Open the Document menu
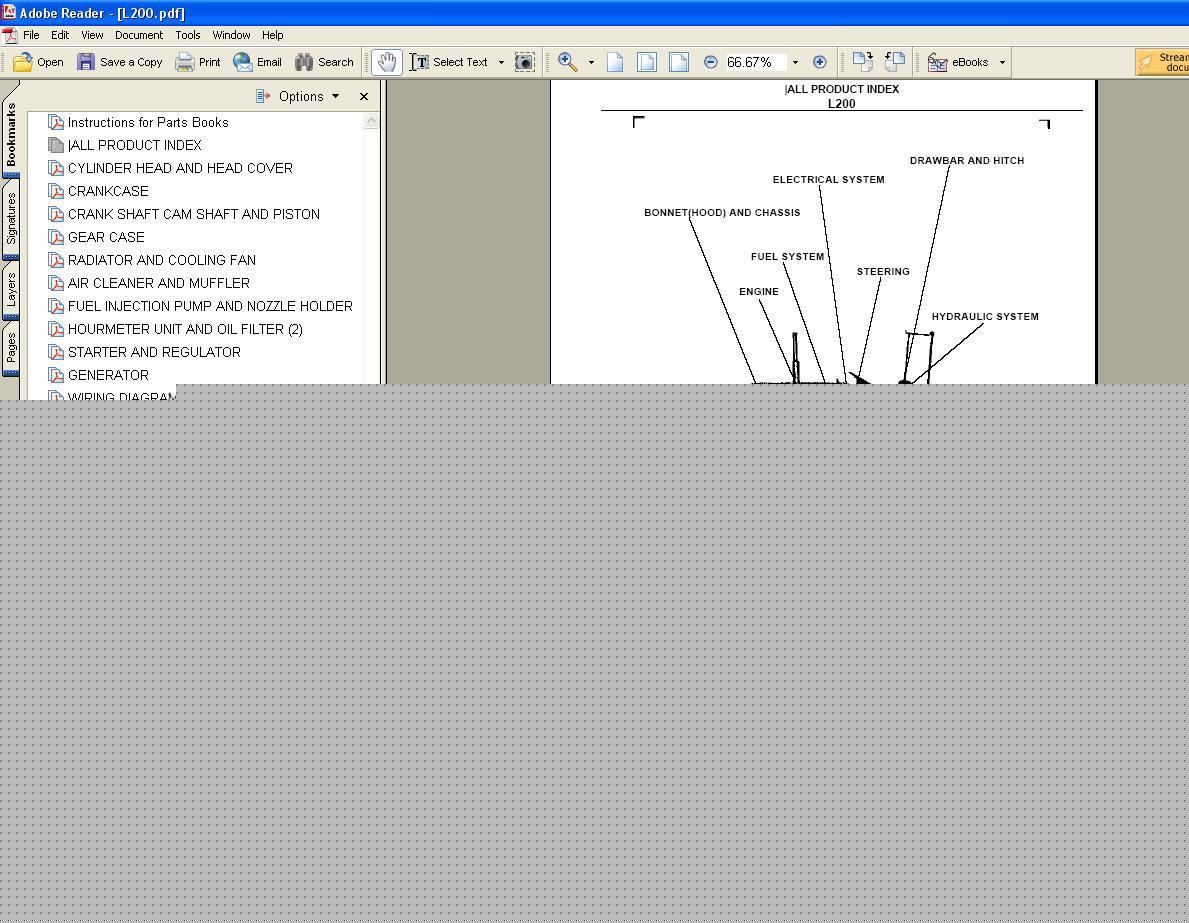 (139, 35)
